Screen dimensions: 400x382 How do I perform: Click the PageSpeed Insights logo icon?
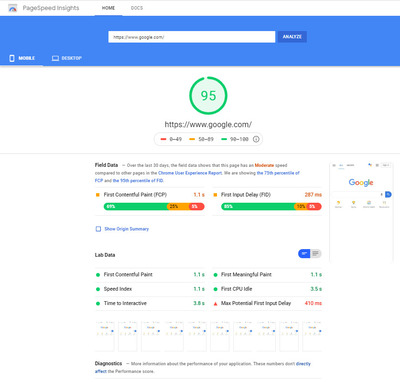coord(13,8)
